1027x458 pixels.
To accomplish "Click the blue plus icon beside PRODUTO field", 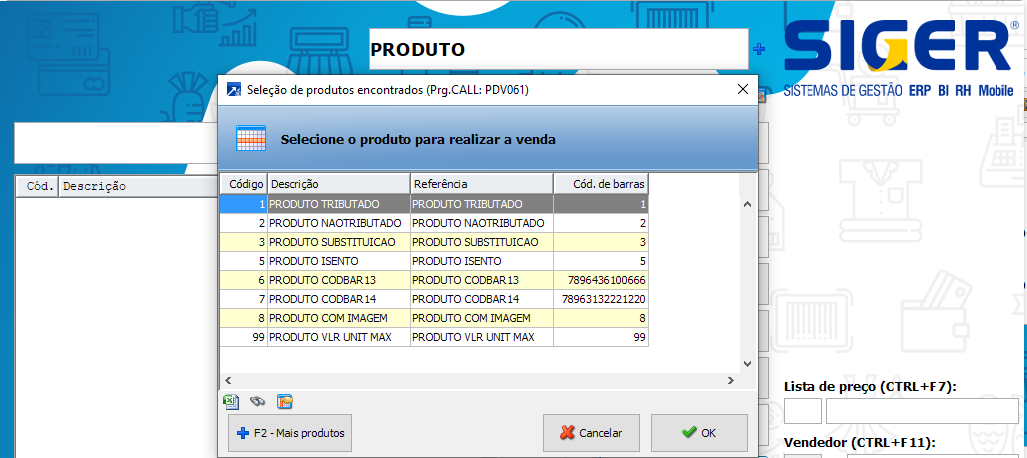I will pyautogui.click(x=759, y=48).
